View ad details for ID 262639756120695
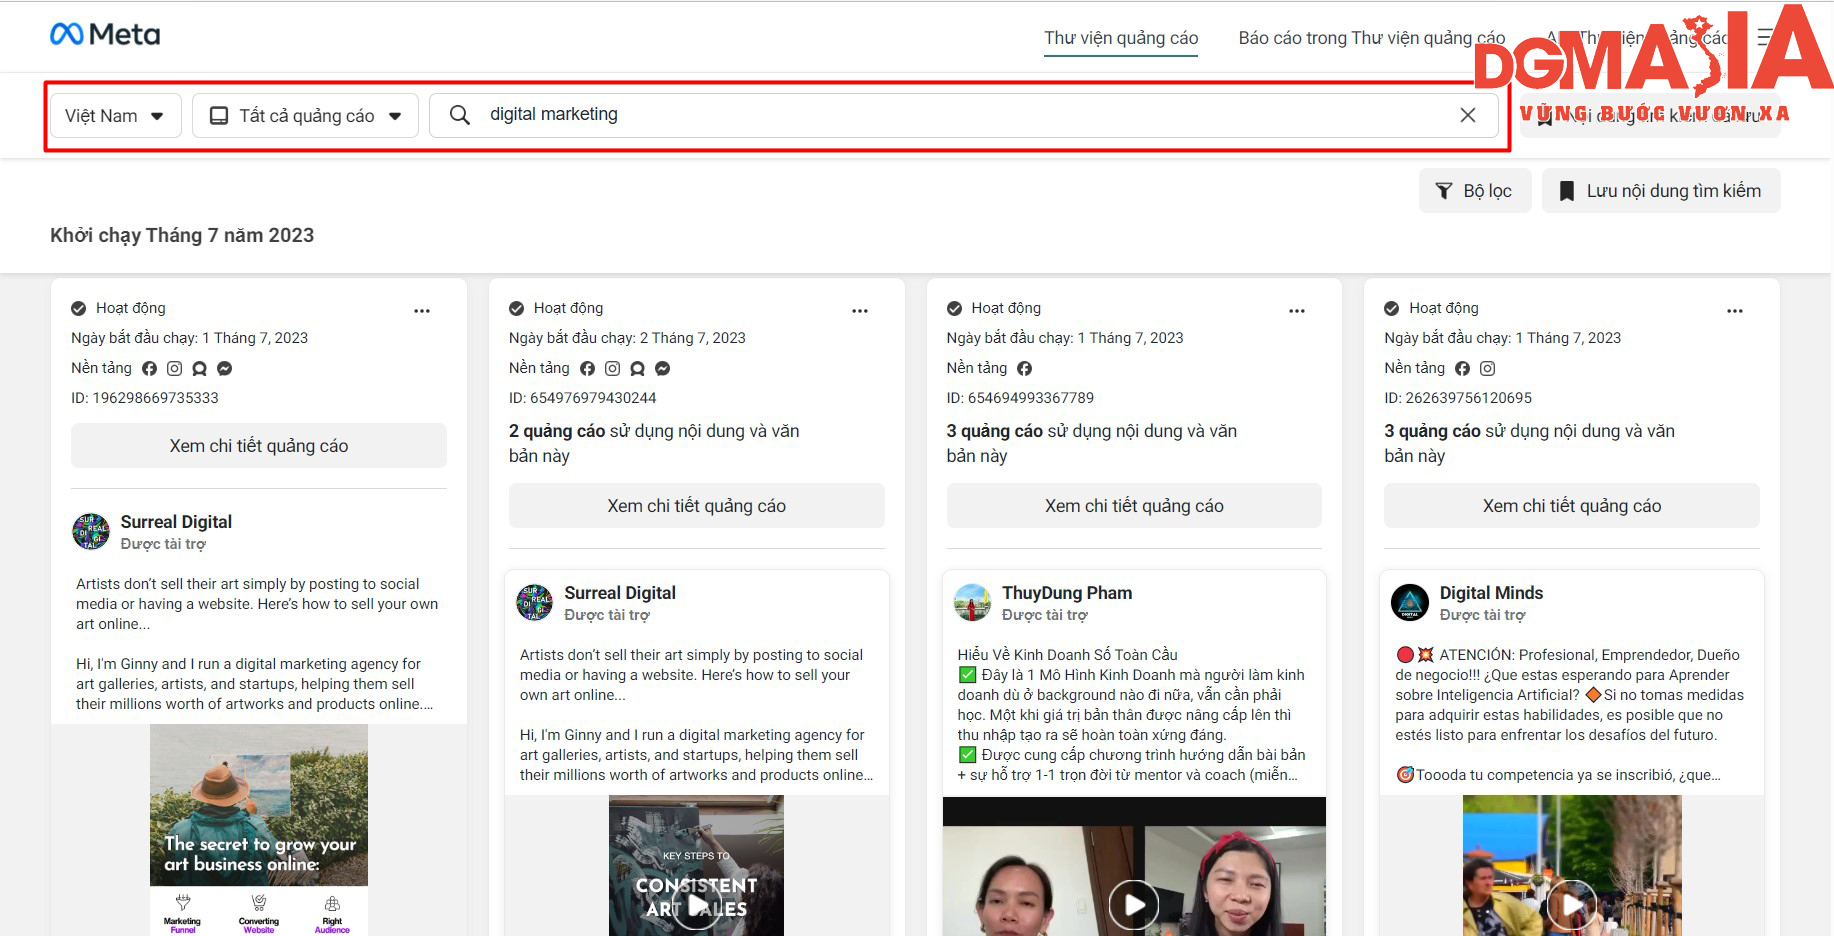Viewport: 1834px width, 936px height. point(1572,506)
